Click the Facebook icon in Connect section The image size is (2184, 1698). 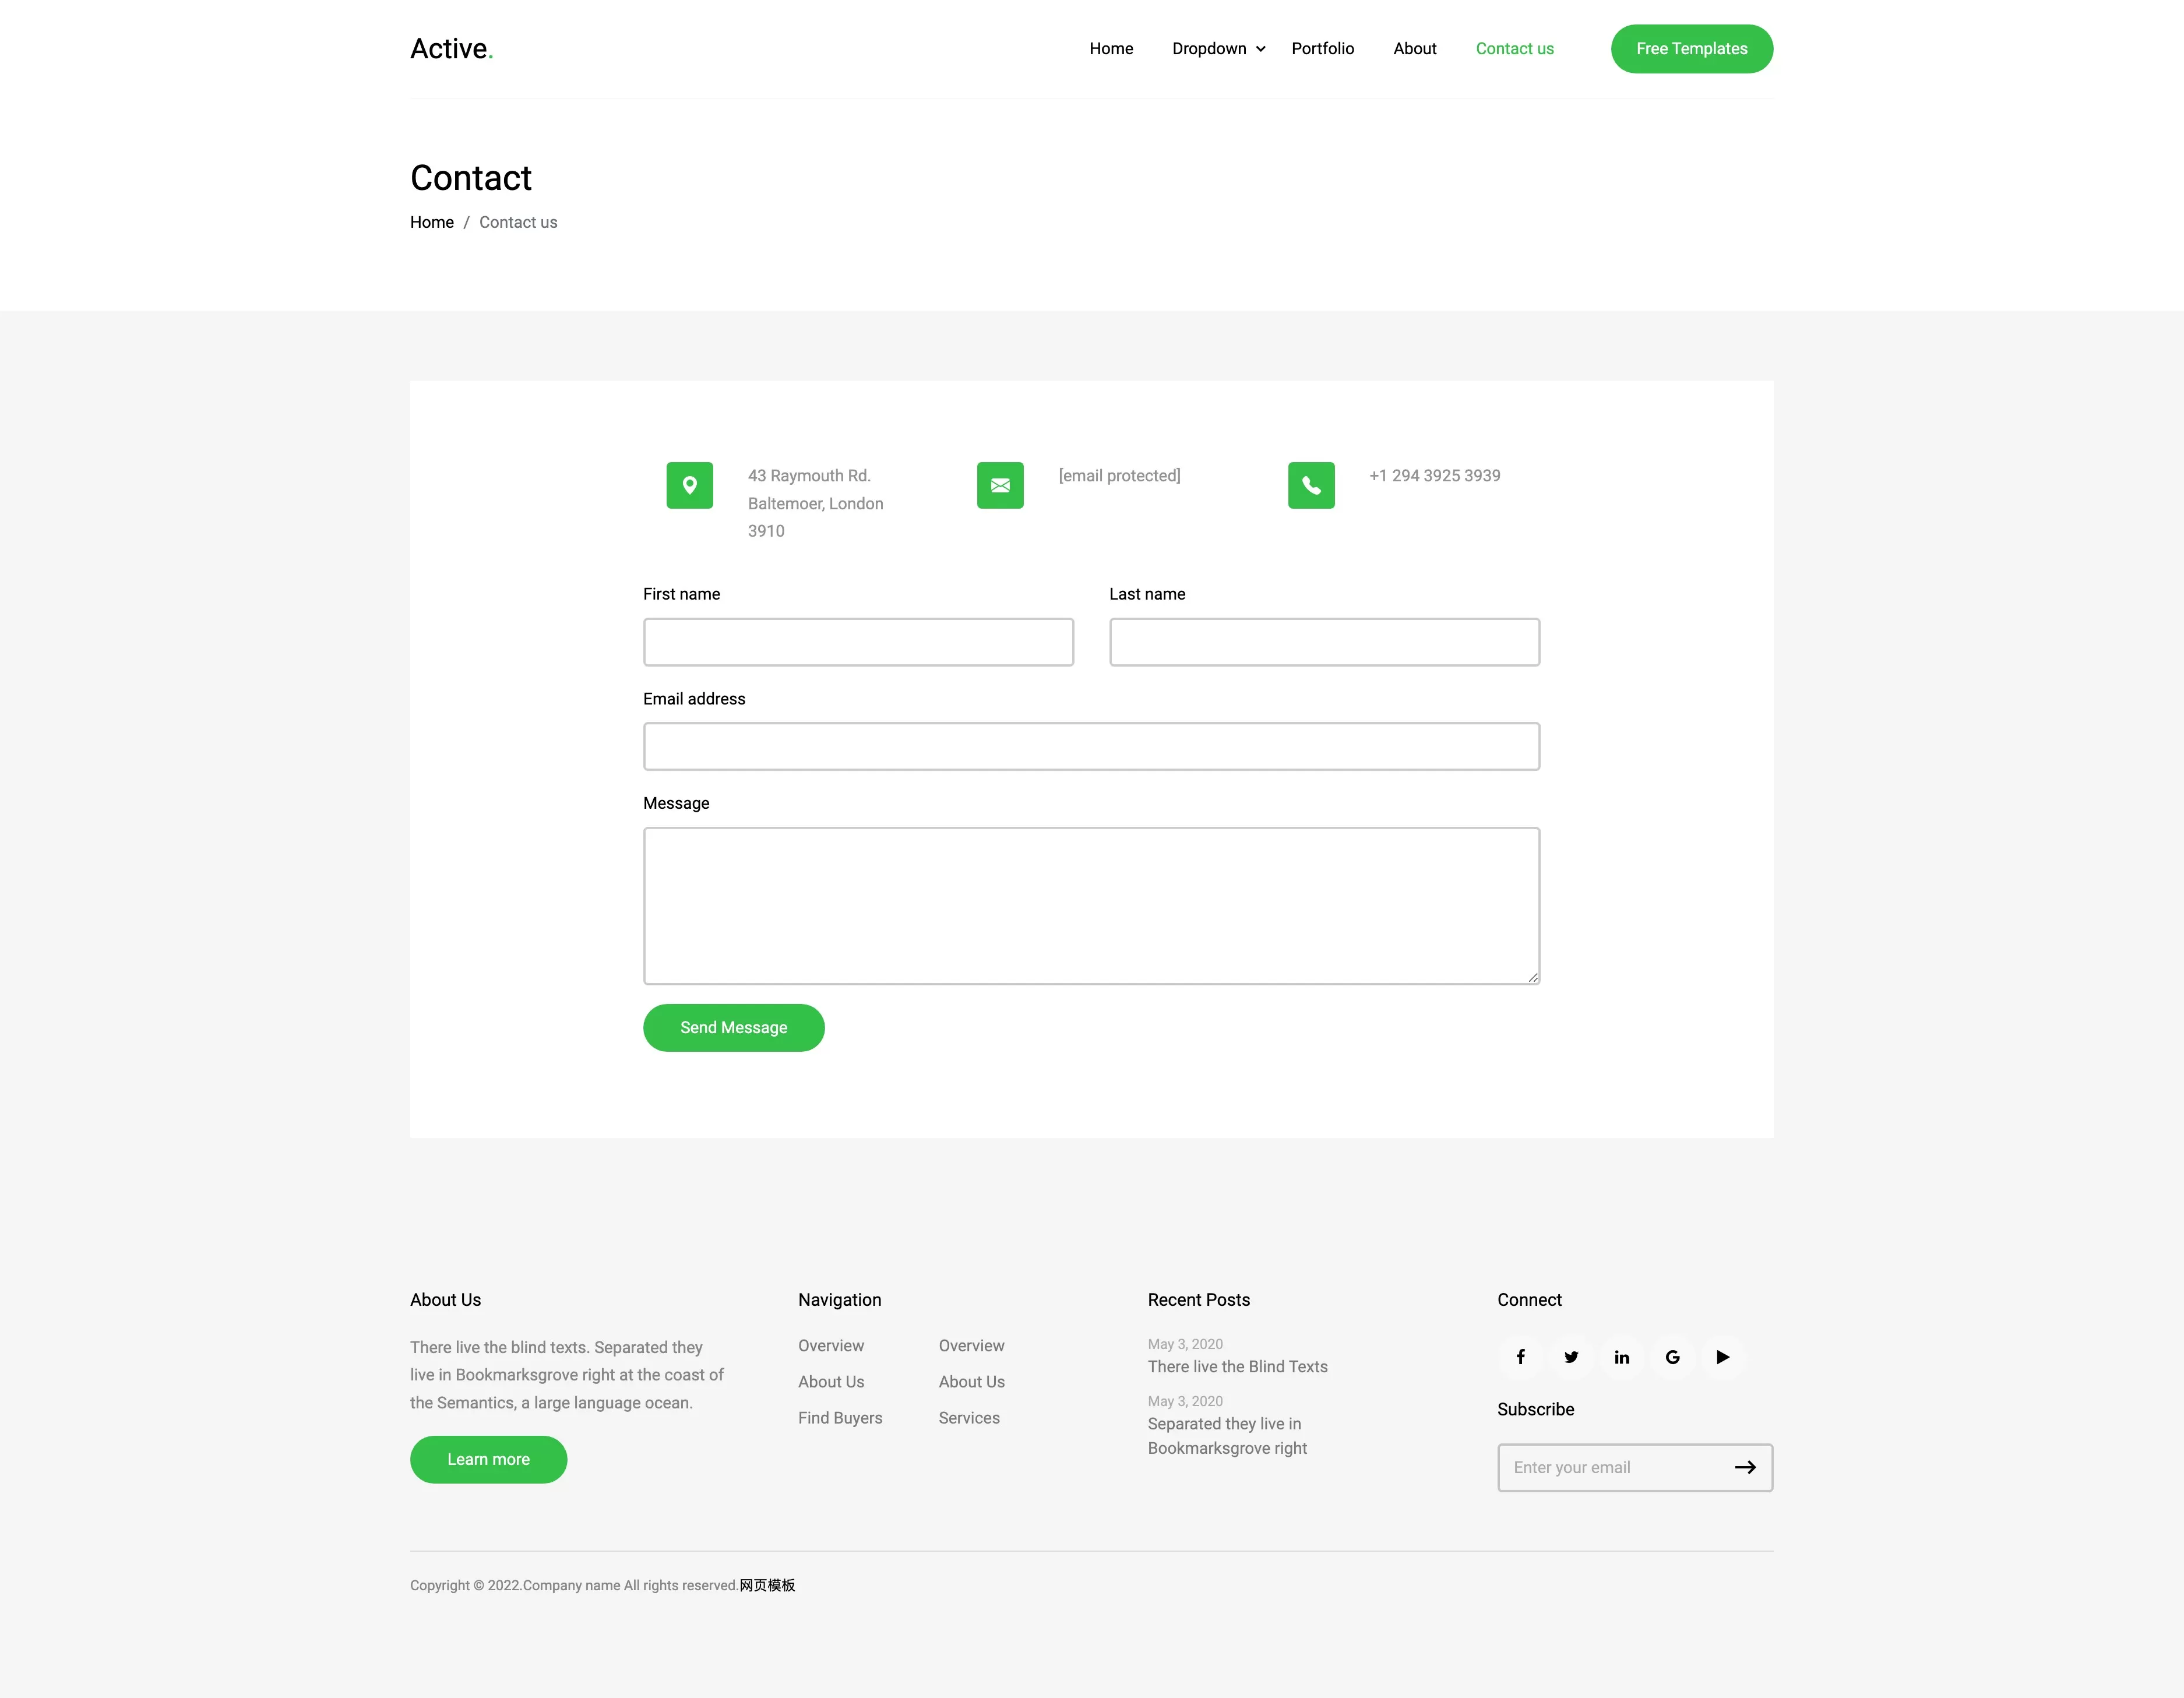click(x=1521, y=1356)
